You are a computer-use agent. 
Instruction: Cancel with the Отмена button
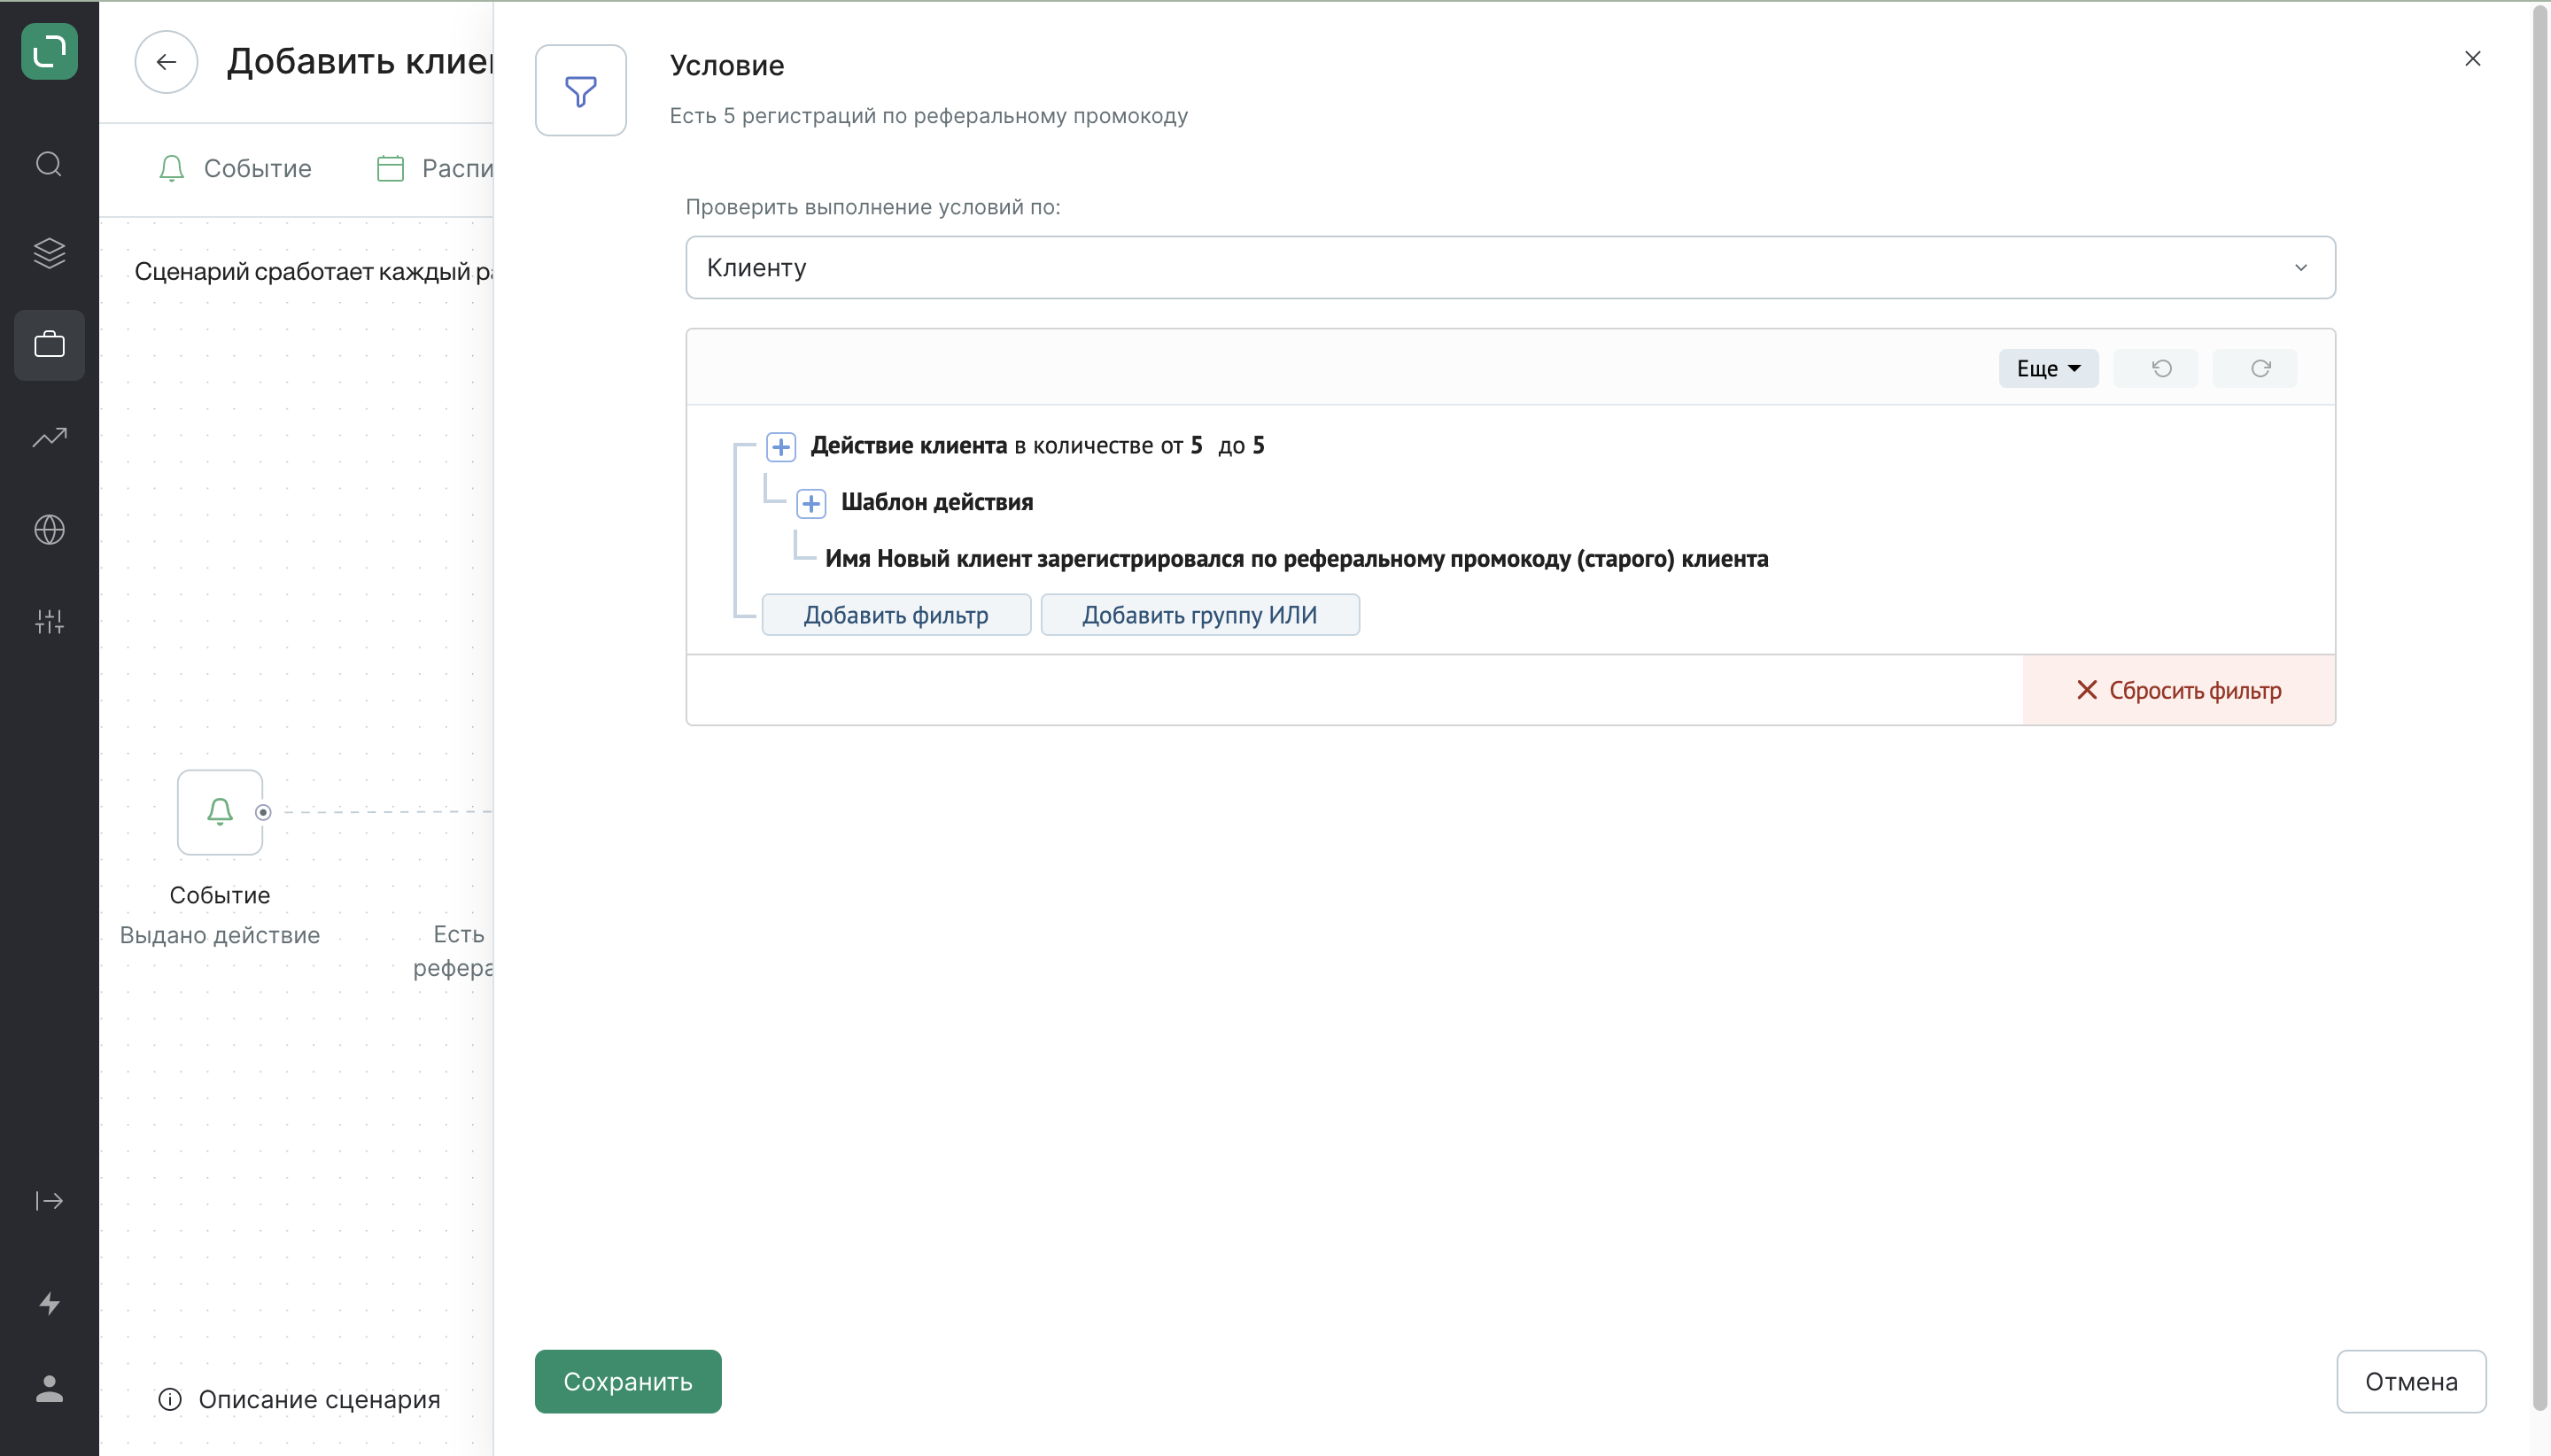tap(2411, 1381)
